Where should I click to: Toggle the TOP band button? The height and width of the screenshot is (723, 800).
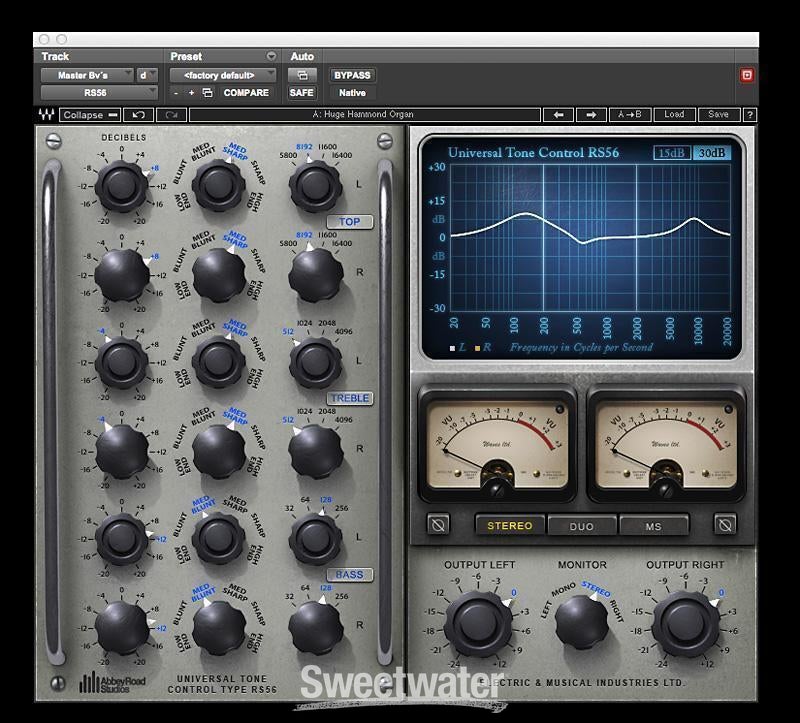349,222
